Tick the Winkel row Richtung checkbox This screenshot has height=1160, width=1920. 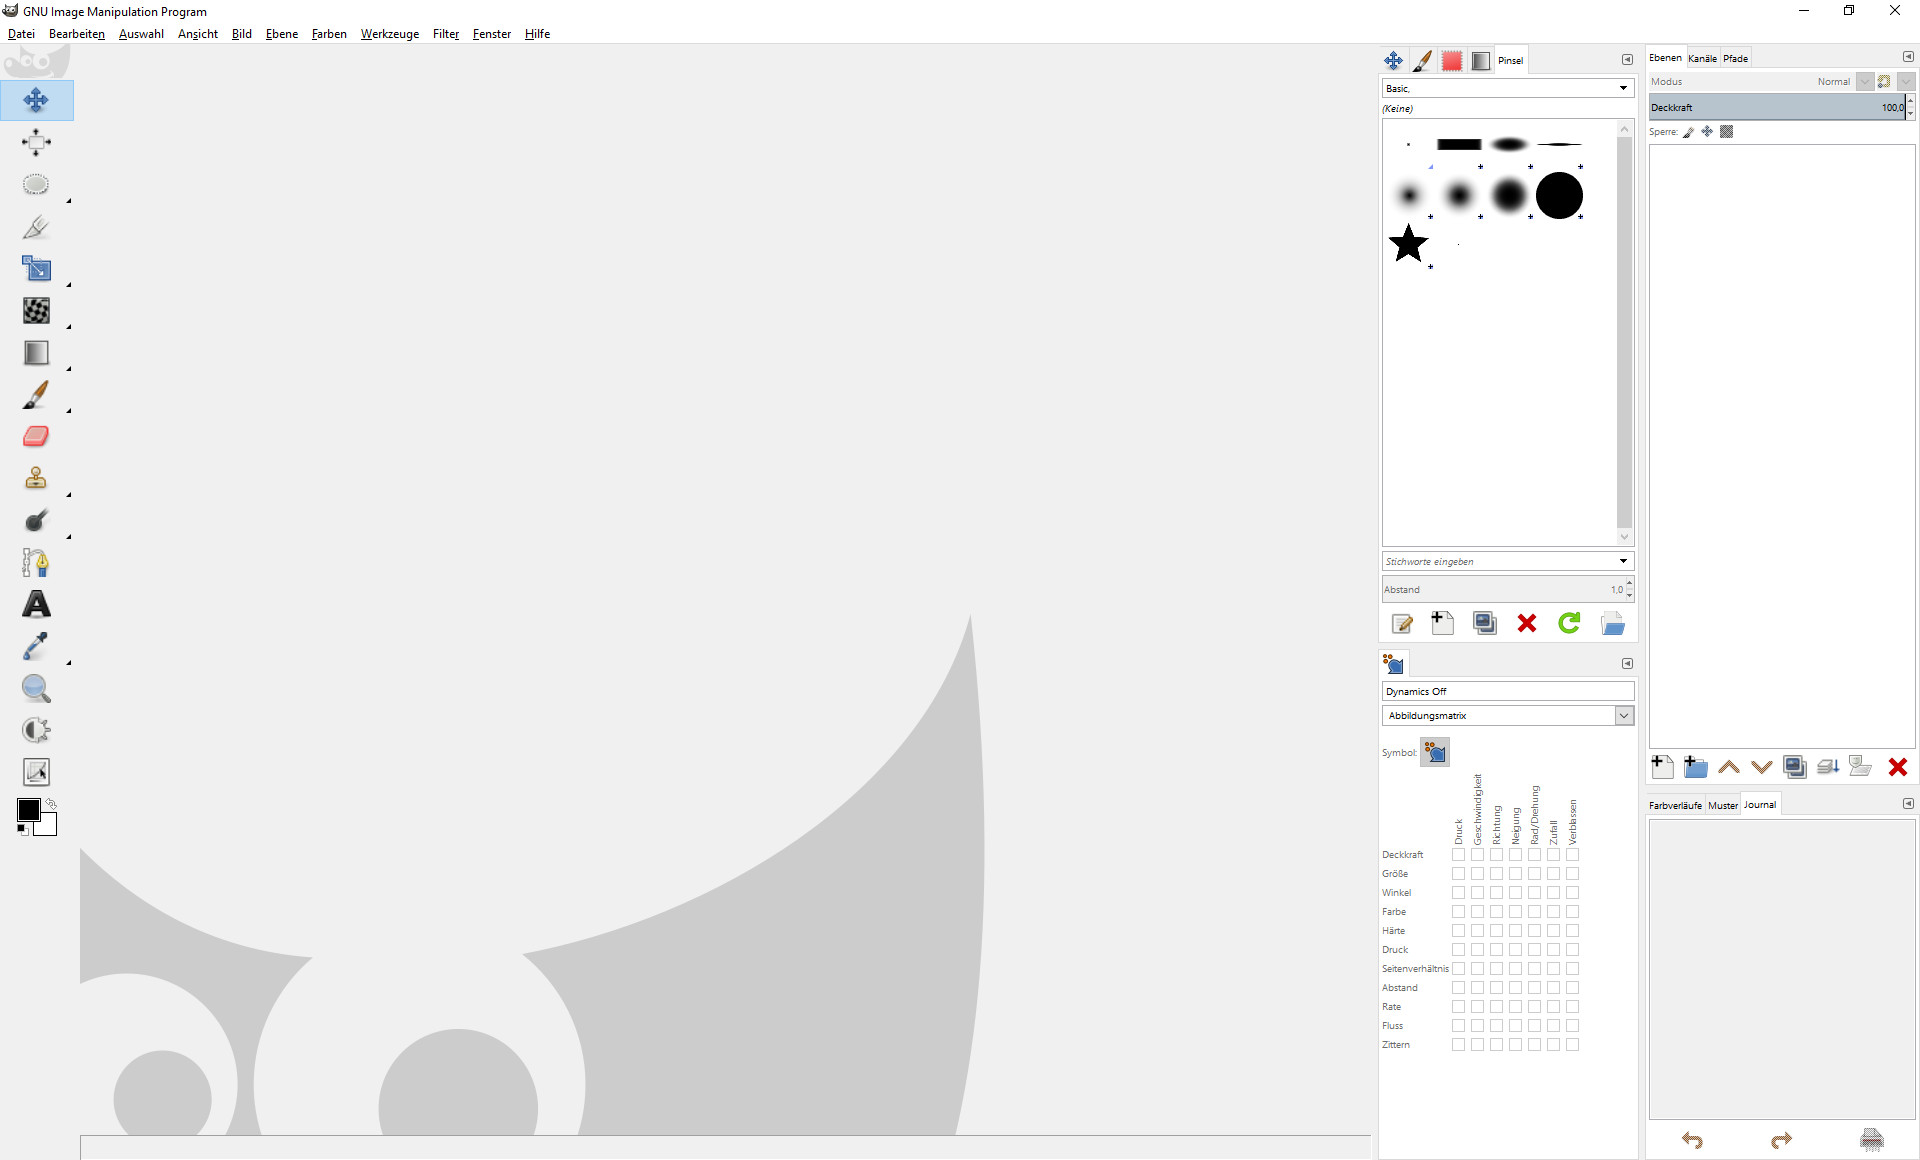(x=1496, y=893)
